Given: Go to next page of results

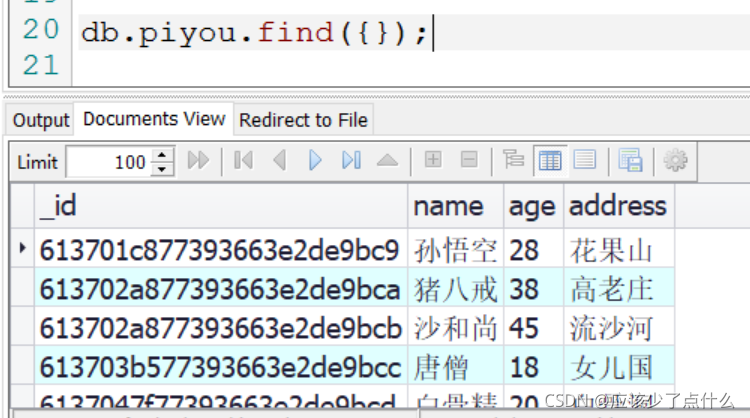Looking at the screenshot, I should (315, 161).
